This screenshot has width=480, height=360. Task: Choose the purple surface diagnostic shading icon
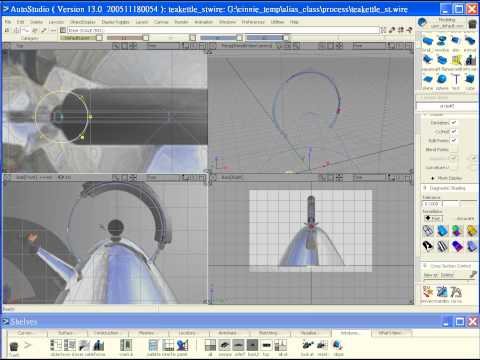coord(457,246)
